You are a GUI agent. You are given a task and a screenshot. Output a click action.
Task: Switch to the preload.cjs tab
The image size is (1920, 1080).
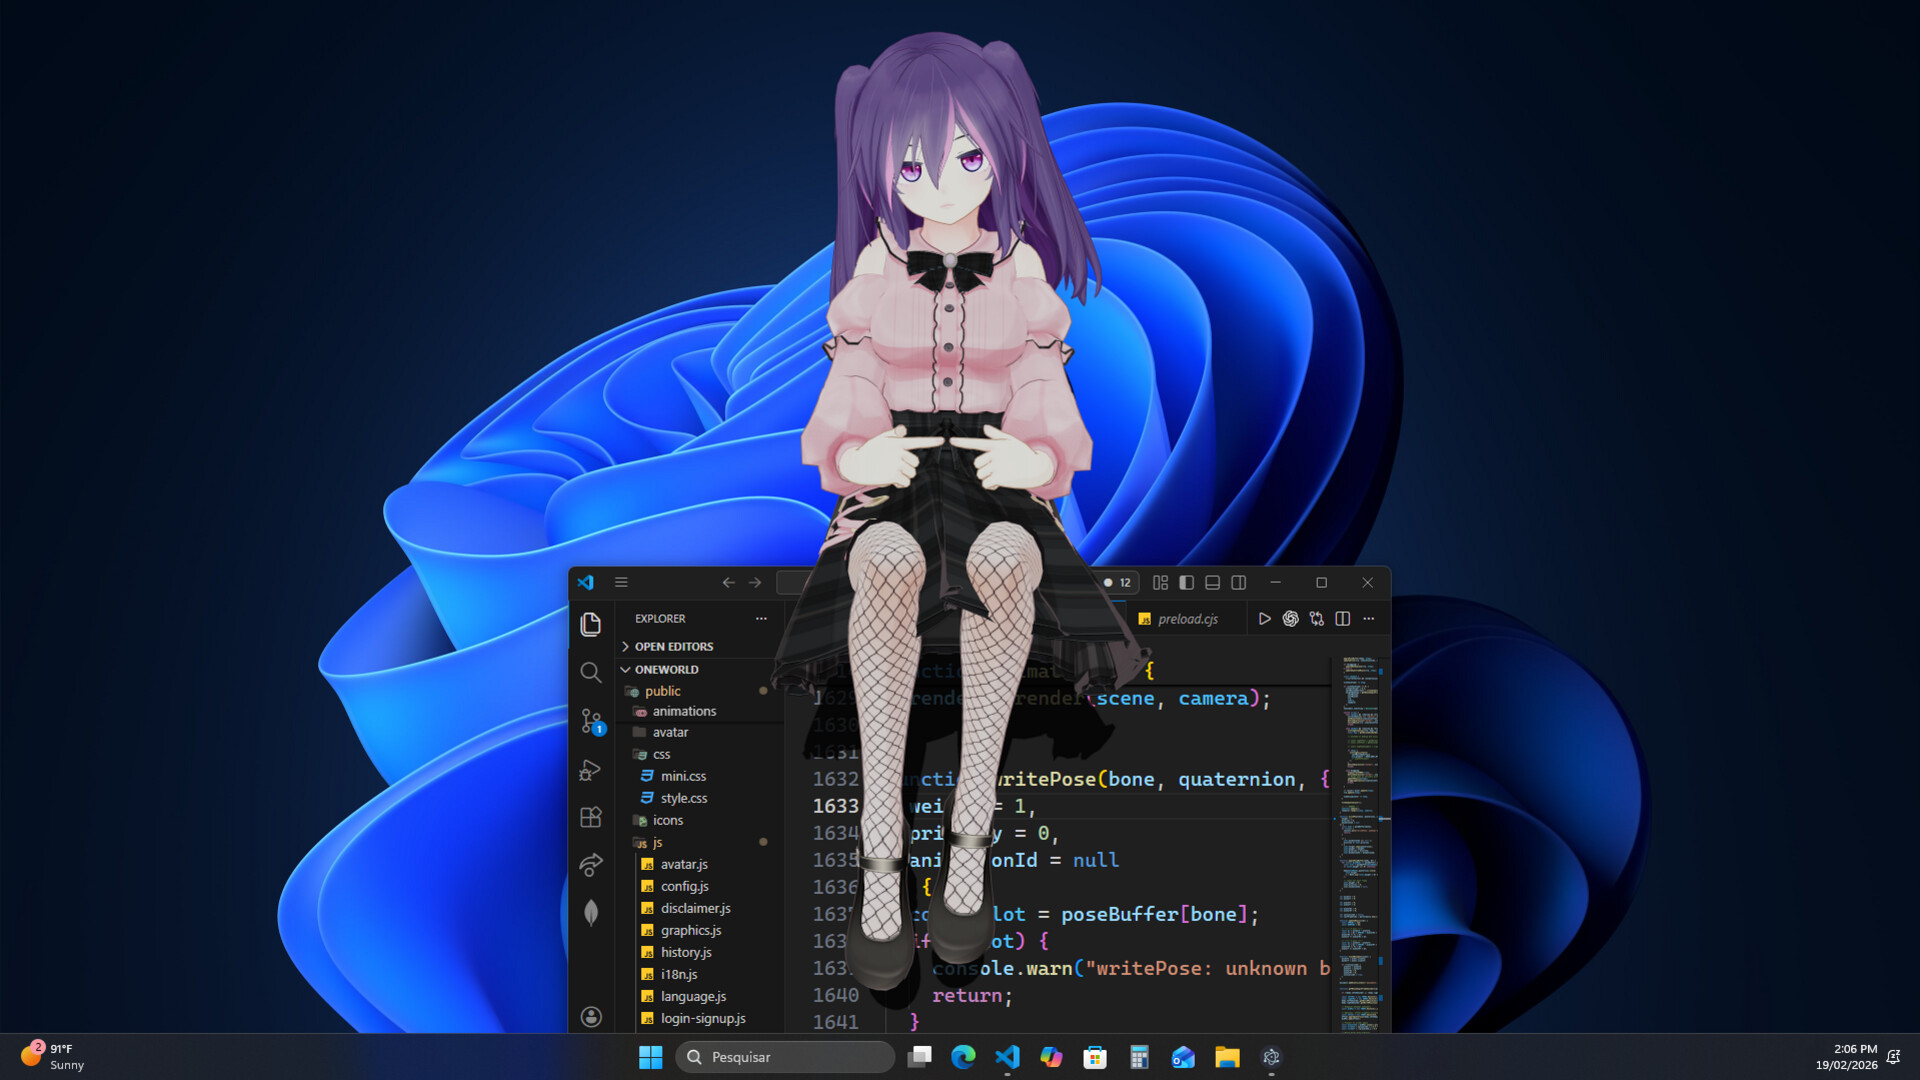(1187, 619)
